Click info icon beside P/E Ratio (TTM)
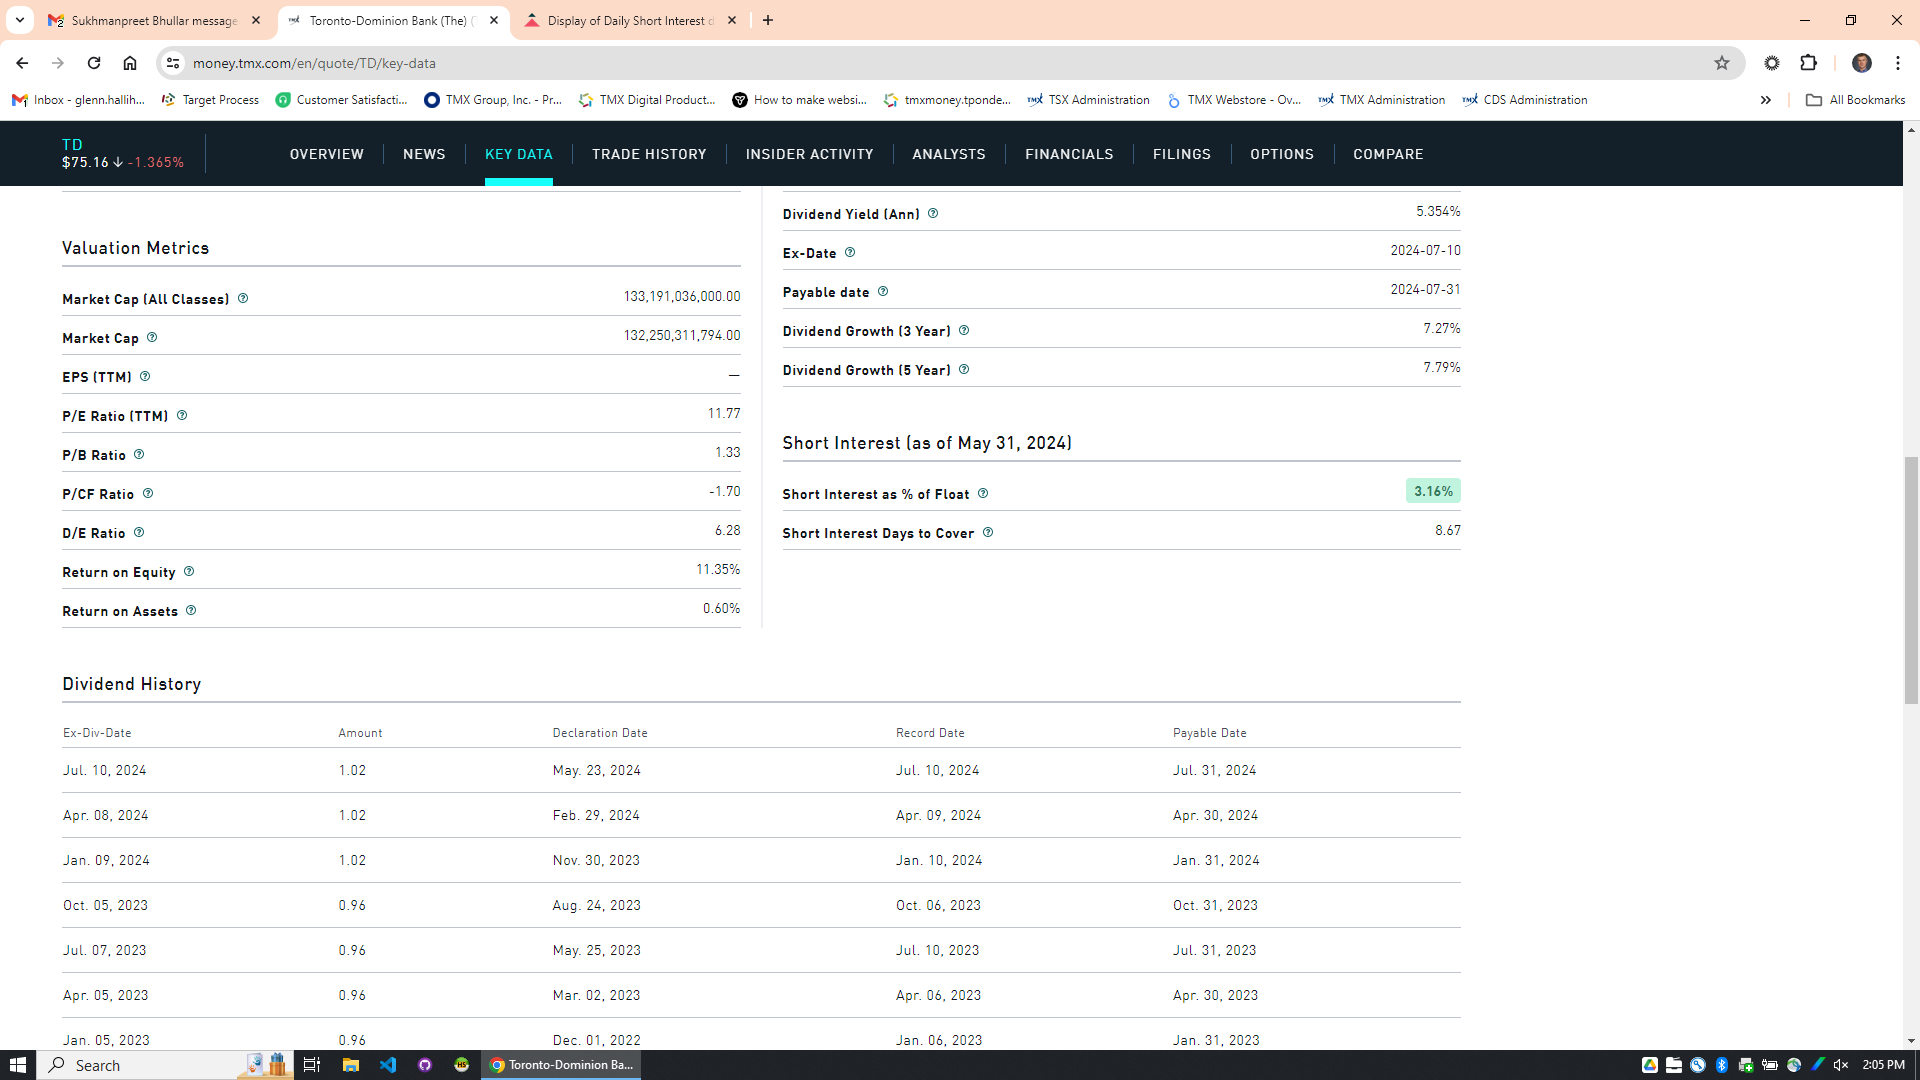Screen dimensions: 1920x1080 pyautogui.click(x=182, y=415)
